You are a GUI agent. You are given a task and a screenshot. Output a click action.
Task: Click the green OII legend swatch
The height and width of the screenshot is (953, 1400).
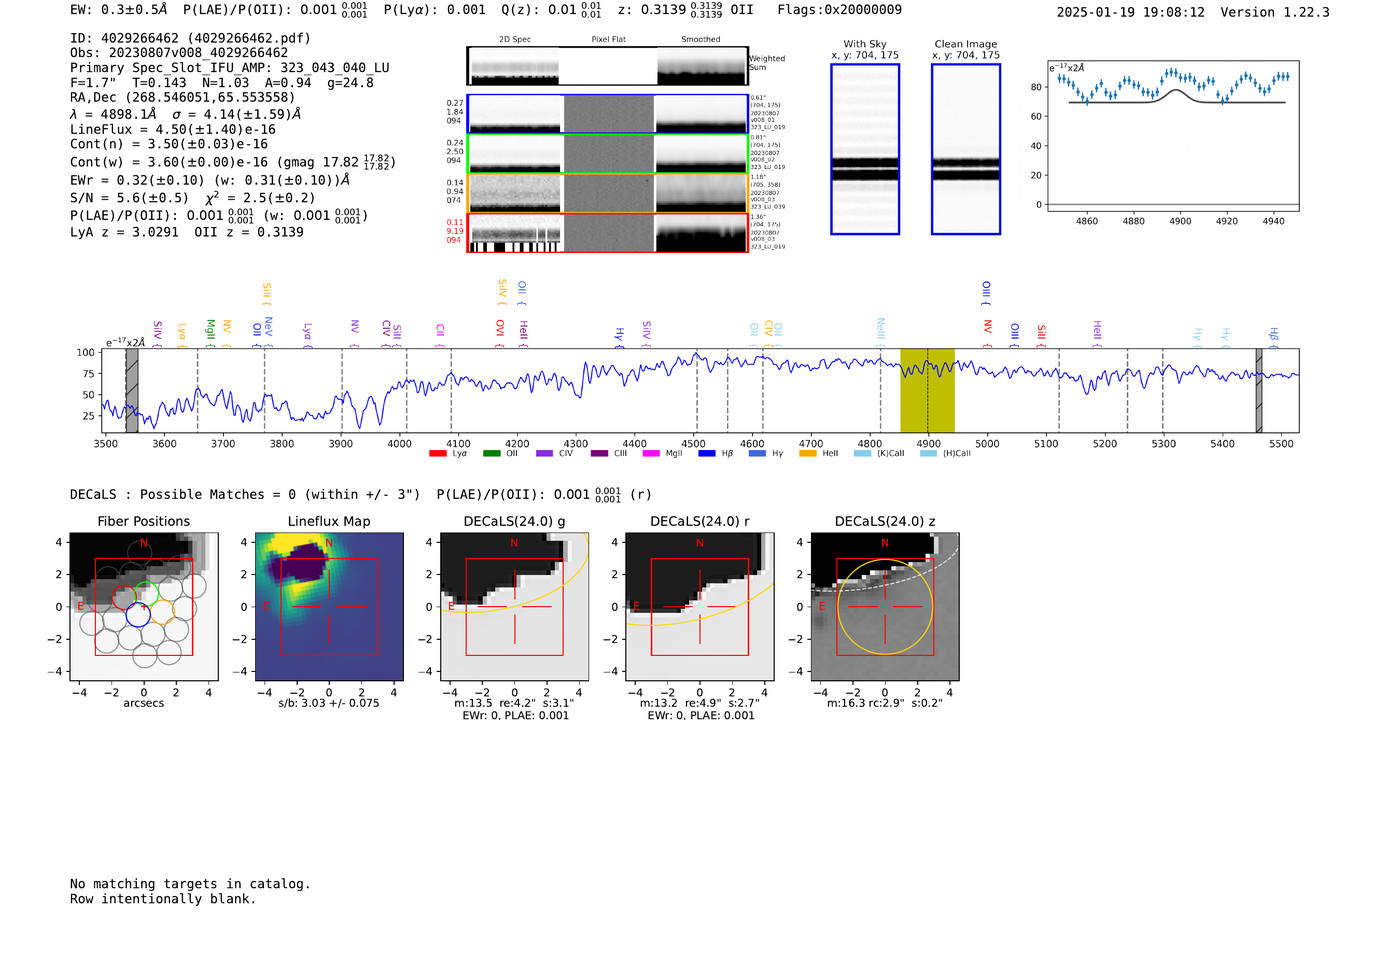[x=491, y=454]
